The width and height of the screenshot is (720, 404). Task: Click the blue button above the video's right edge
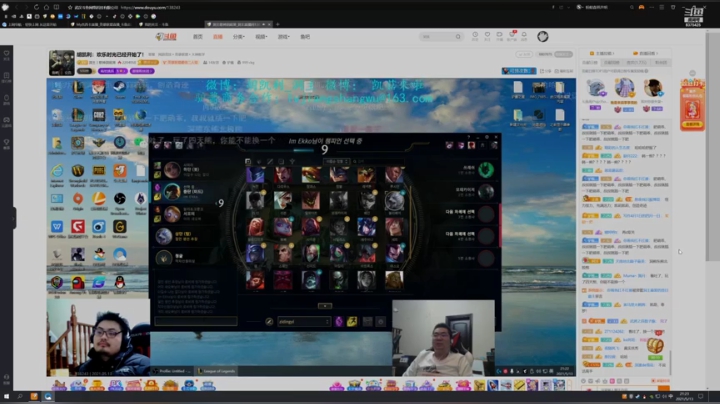click(x=519, y=71)
